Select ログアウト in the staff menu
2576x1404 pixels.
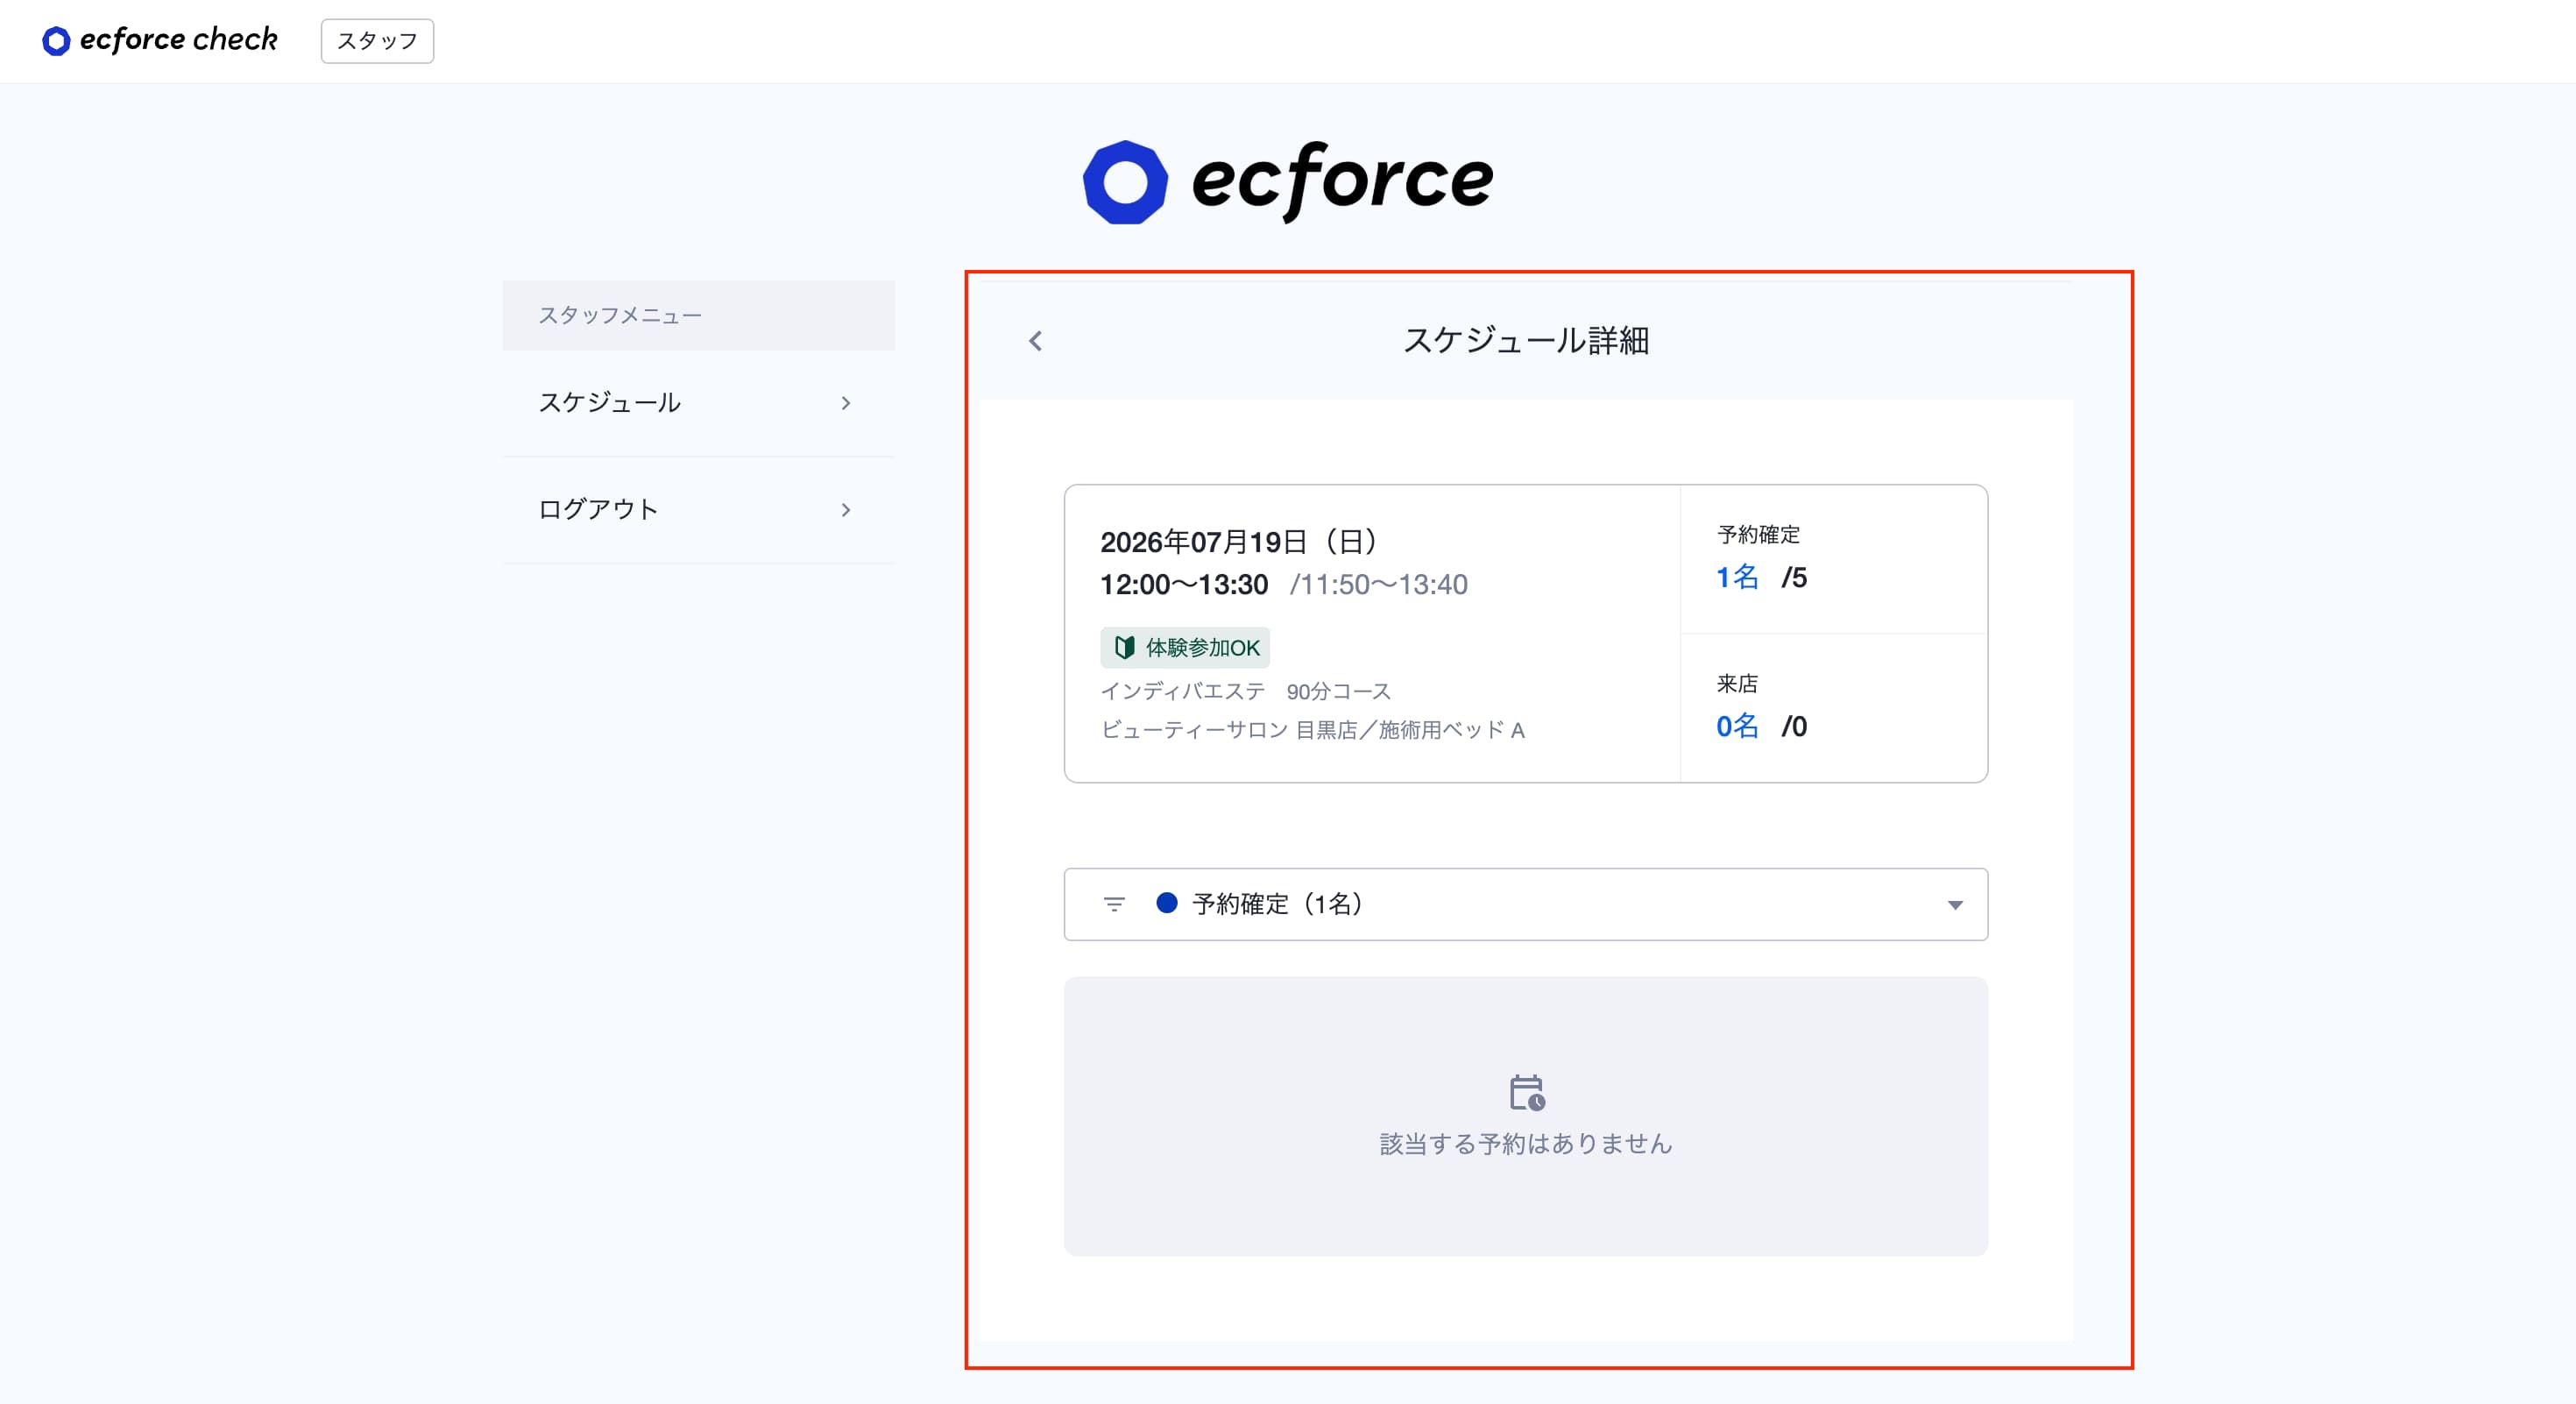click(698, 510)
